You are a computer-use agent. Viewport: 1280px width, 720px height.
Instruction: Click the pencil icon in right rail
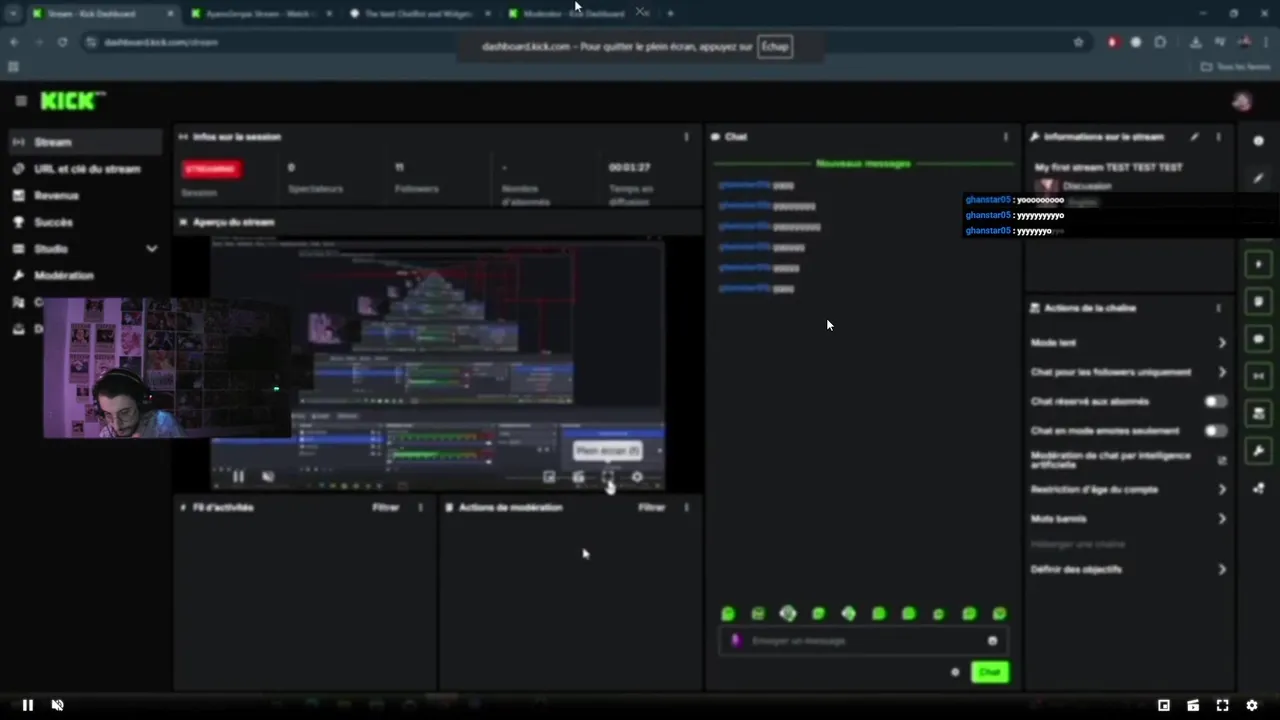pos(1258,178)
